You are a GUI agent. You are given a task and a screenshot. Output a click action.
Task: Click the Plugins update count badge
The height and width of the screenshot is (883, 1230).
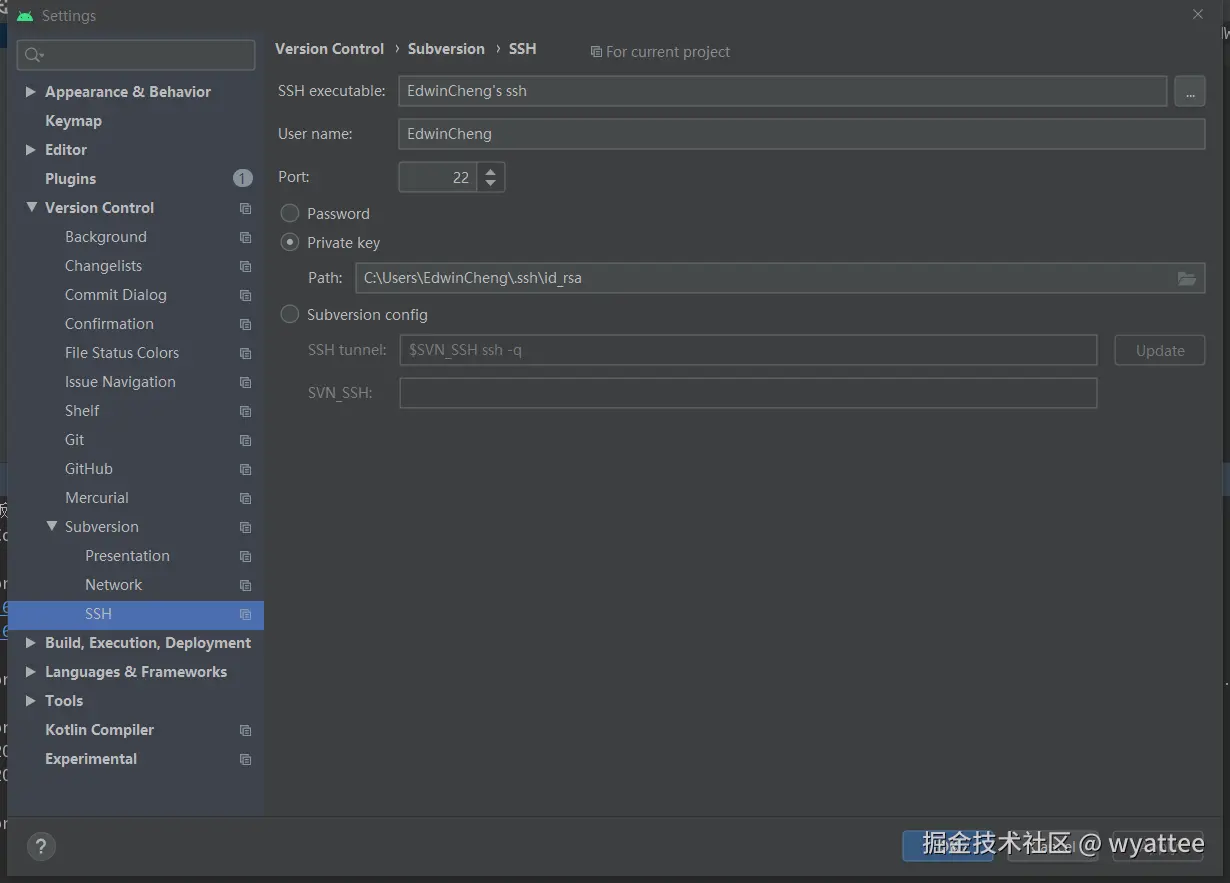click(x=243, y=178)
